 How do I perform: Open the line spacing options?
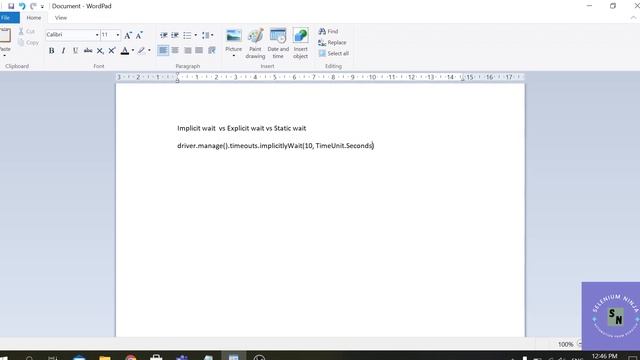207,35
